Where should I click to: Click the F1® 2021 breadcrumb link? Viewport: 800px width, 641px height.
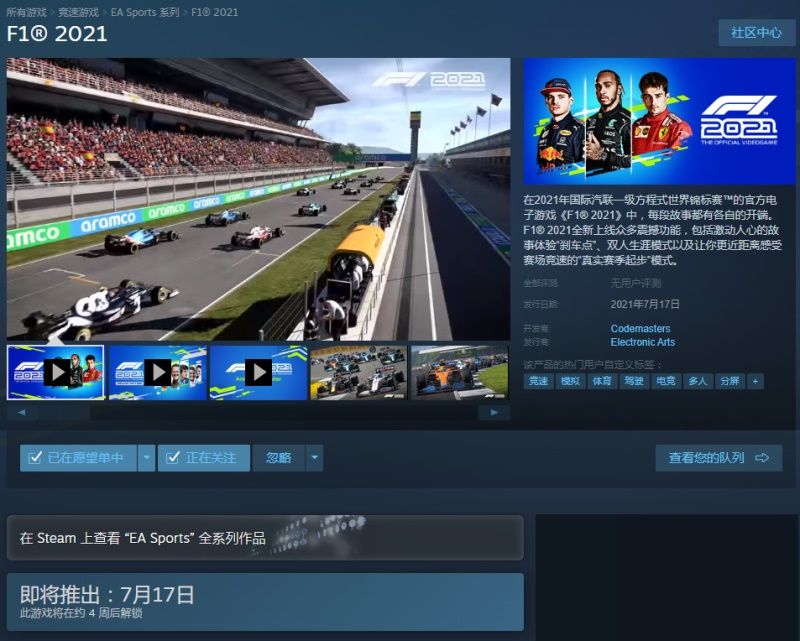214,12
